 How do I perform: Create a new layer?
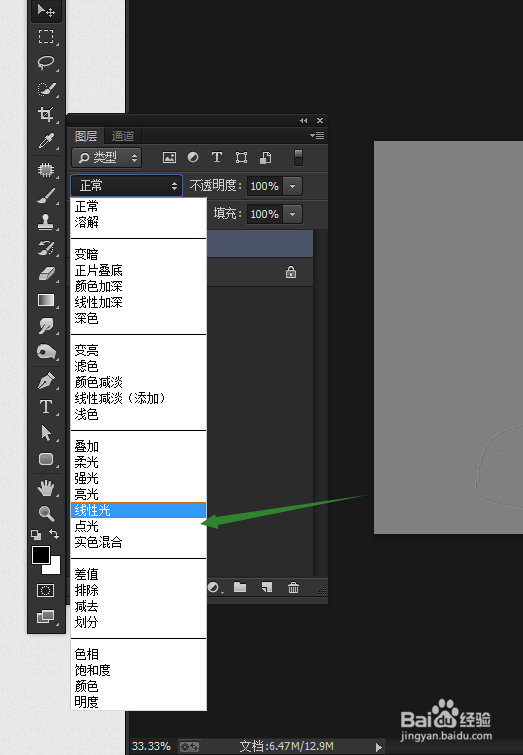pos(267,587)
